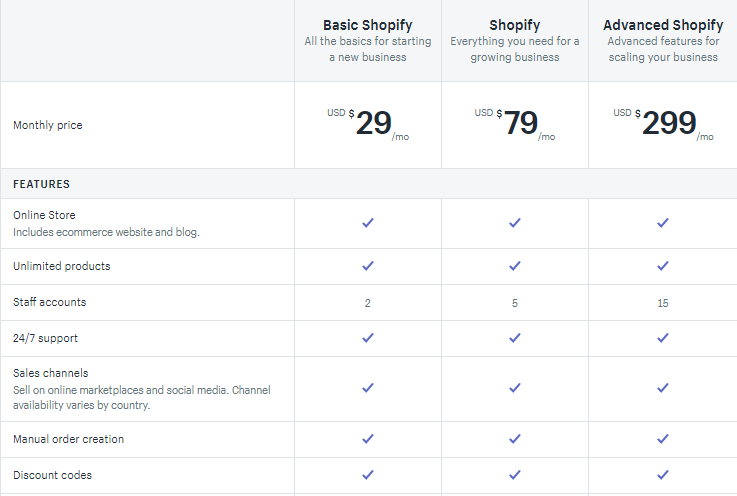Click the Monthly price row label
The width and height of the screenshot is (737, 496).
coord(48,126)
